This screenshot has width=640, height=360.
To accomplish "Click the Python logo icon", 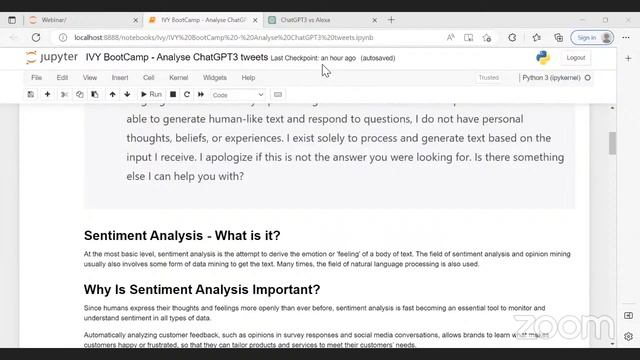I will click(543, 58).
